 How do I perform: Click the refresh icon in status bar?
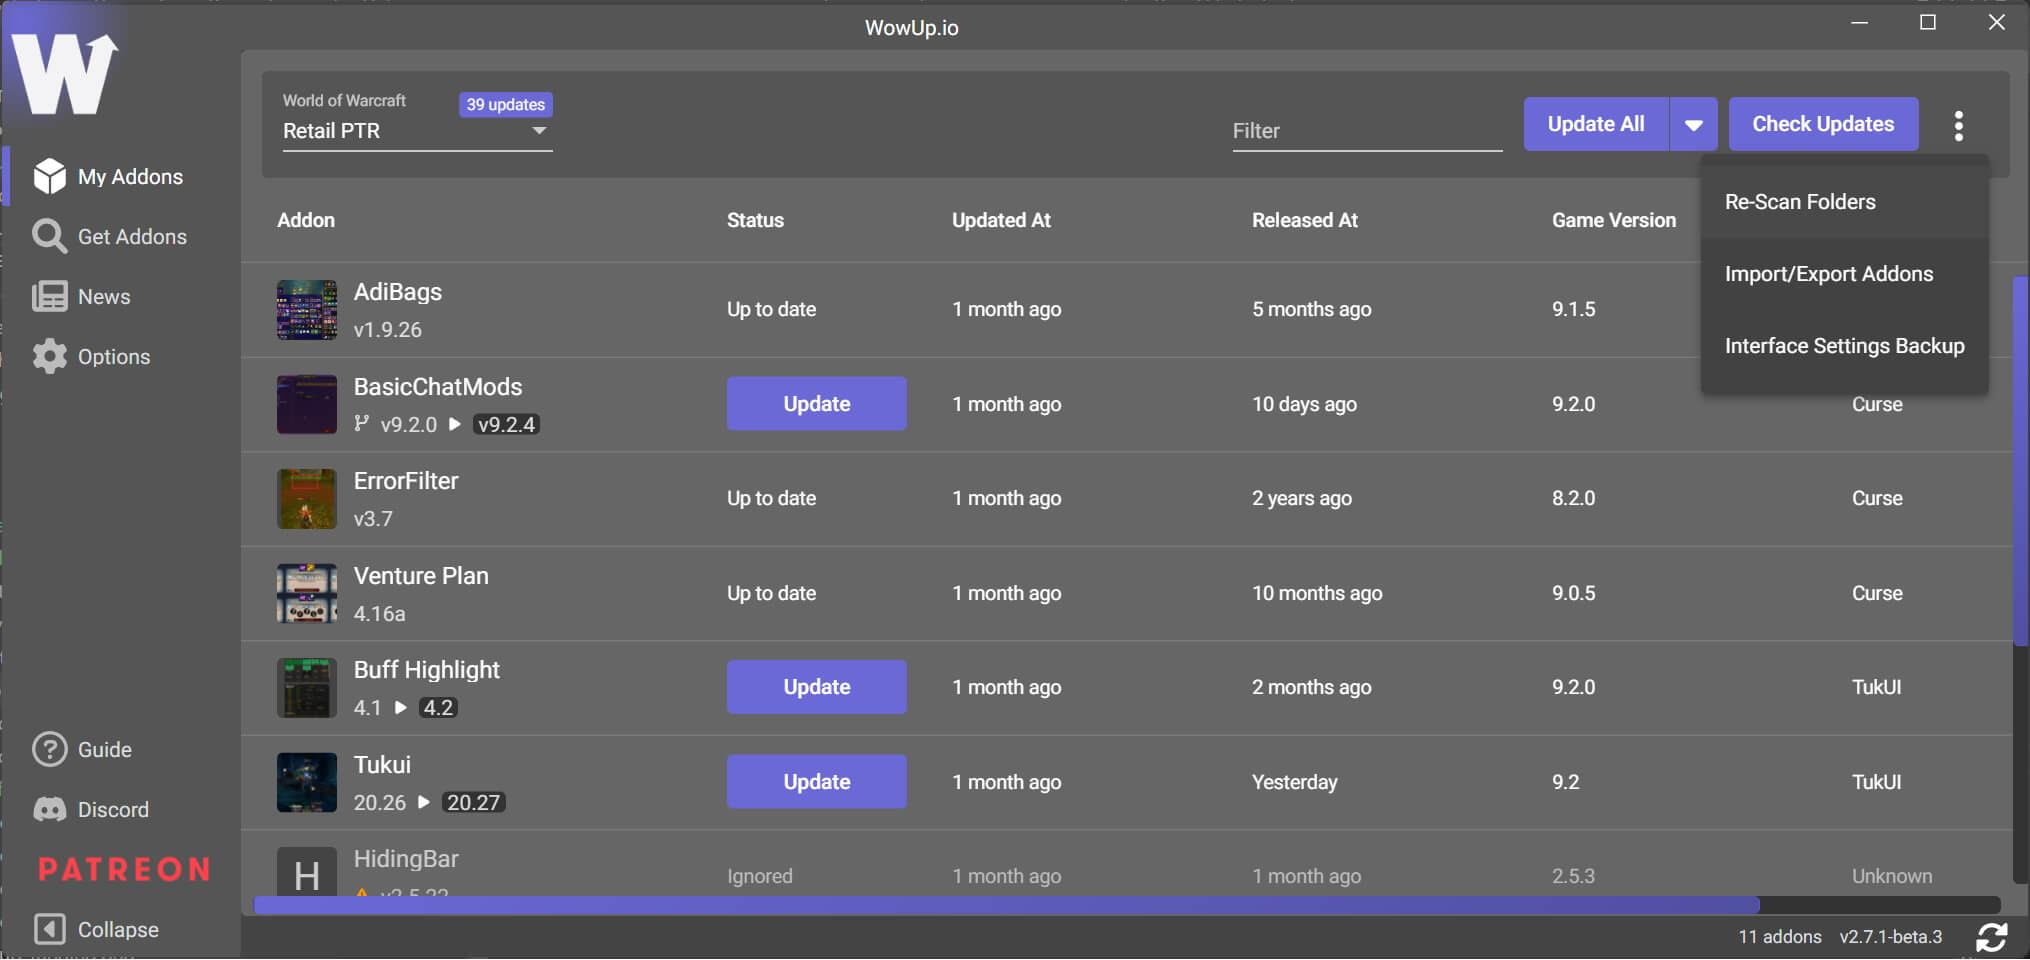coord(1991,937)
